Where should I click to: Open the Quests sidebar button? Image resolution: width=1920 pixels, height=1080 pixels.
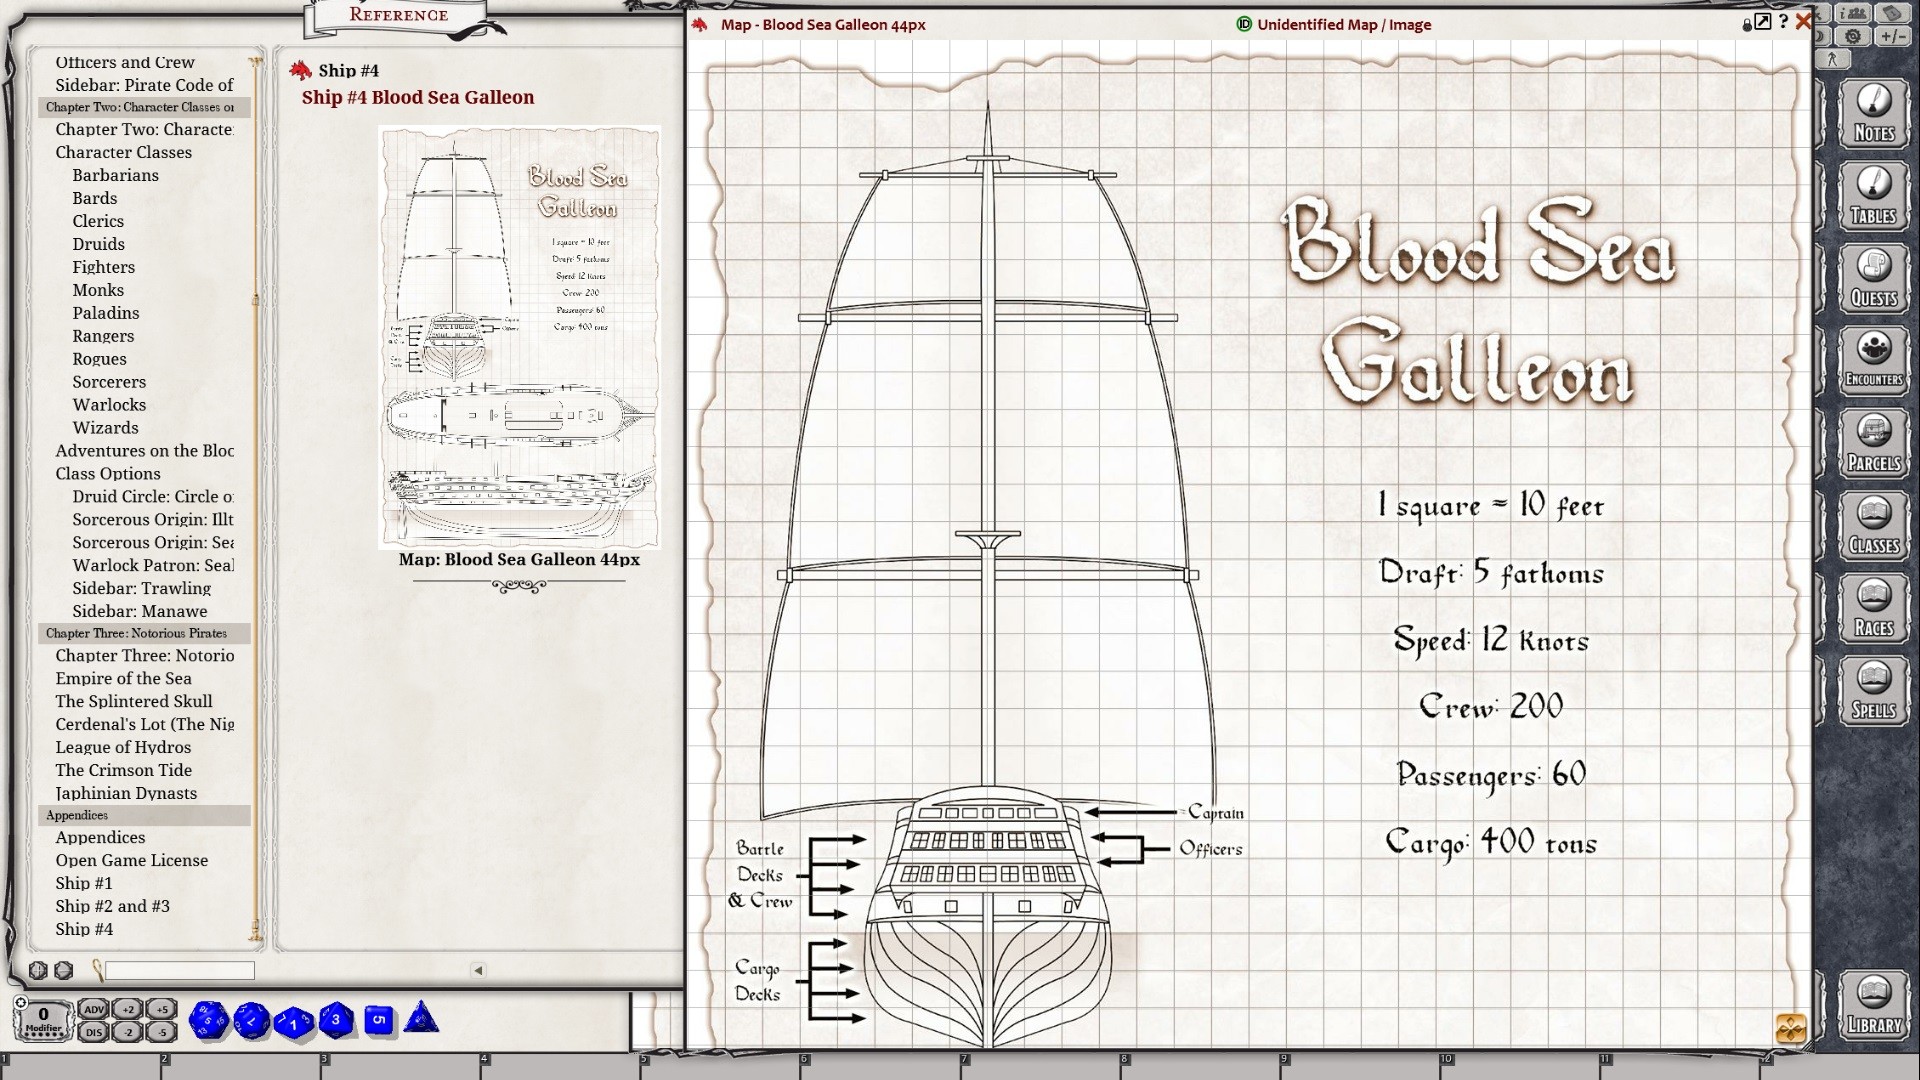click(x=1873, y=280)
